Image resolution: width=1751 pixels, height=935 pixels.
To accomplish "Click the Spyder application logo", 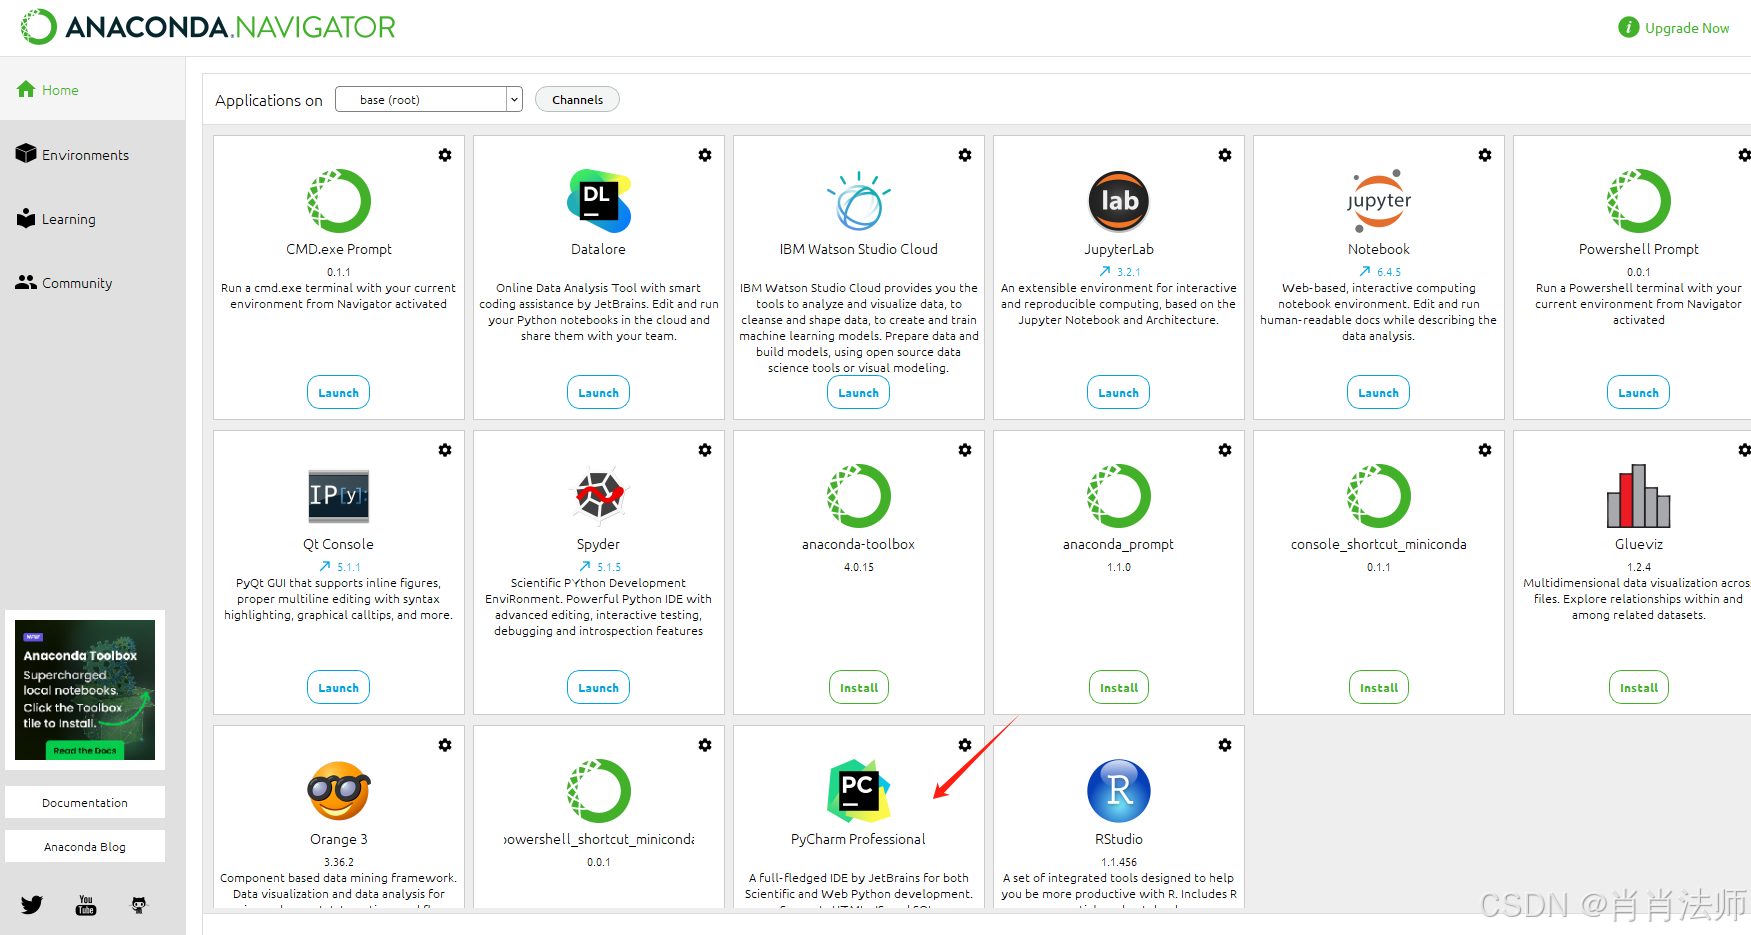I will 599,495.
